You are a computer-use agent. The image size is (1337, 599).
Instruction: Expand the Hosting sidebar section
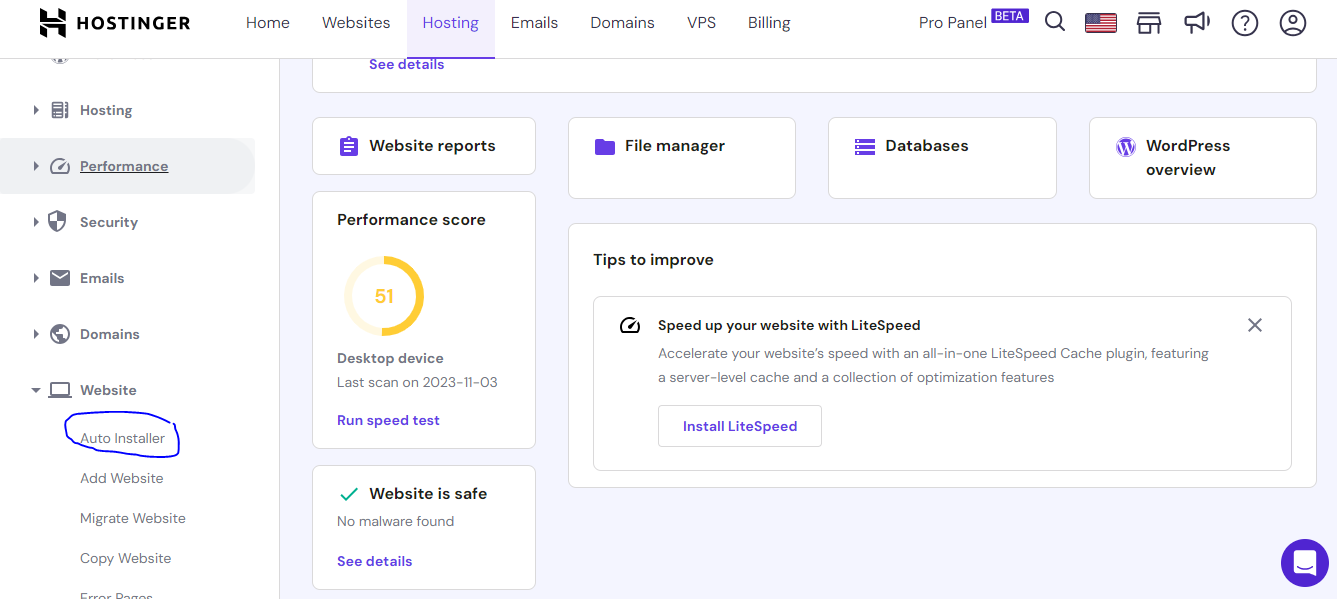107,110
